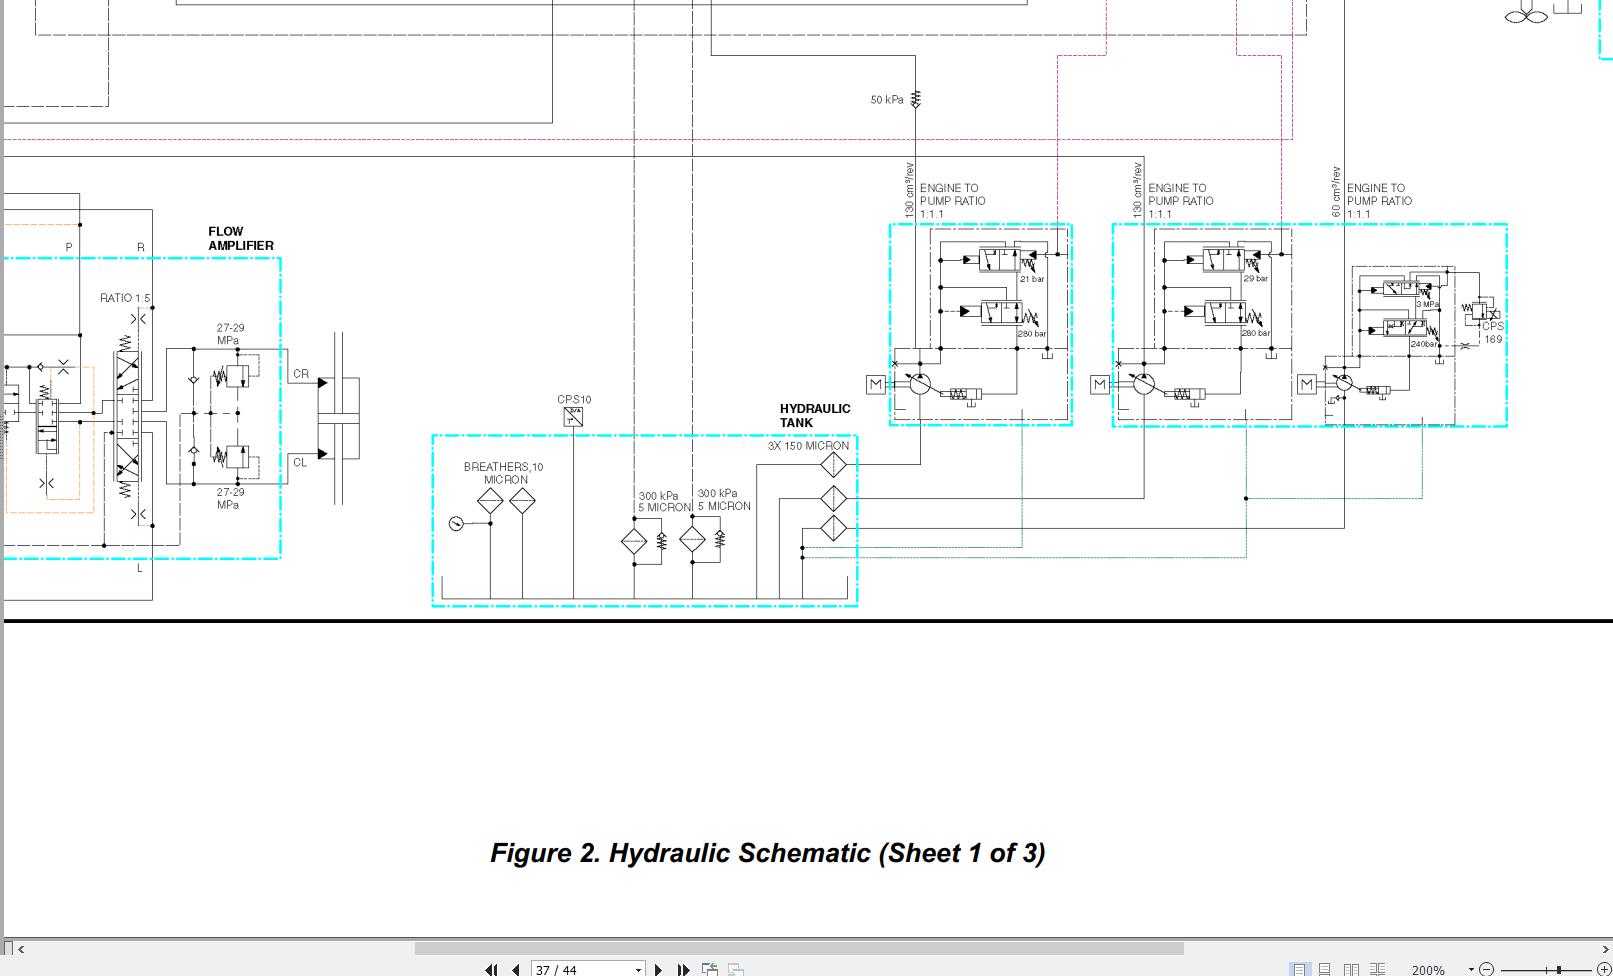This screenshot has width=1613, height=976.
Task: Select continuous scrolling page layout
Action: coord(1324,969)
